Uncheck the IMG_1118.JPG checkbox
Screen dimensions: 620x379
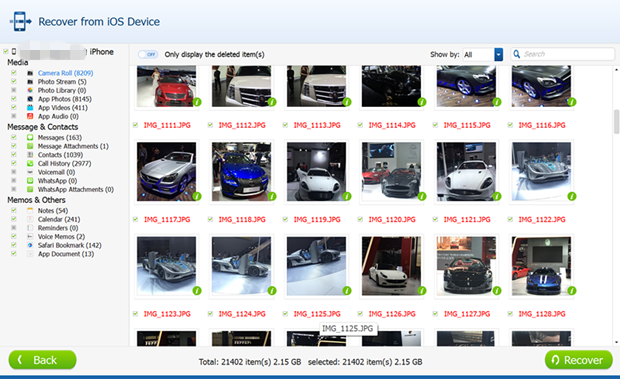pos(210,219)
